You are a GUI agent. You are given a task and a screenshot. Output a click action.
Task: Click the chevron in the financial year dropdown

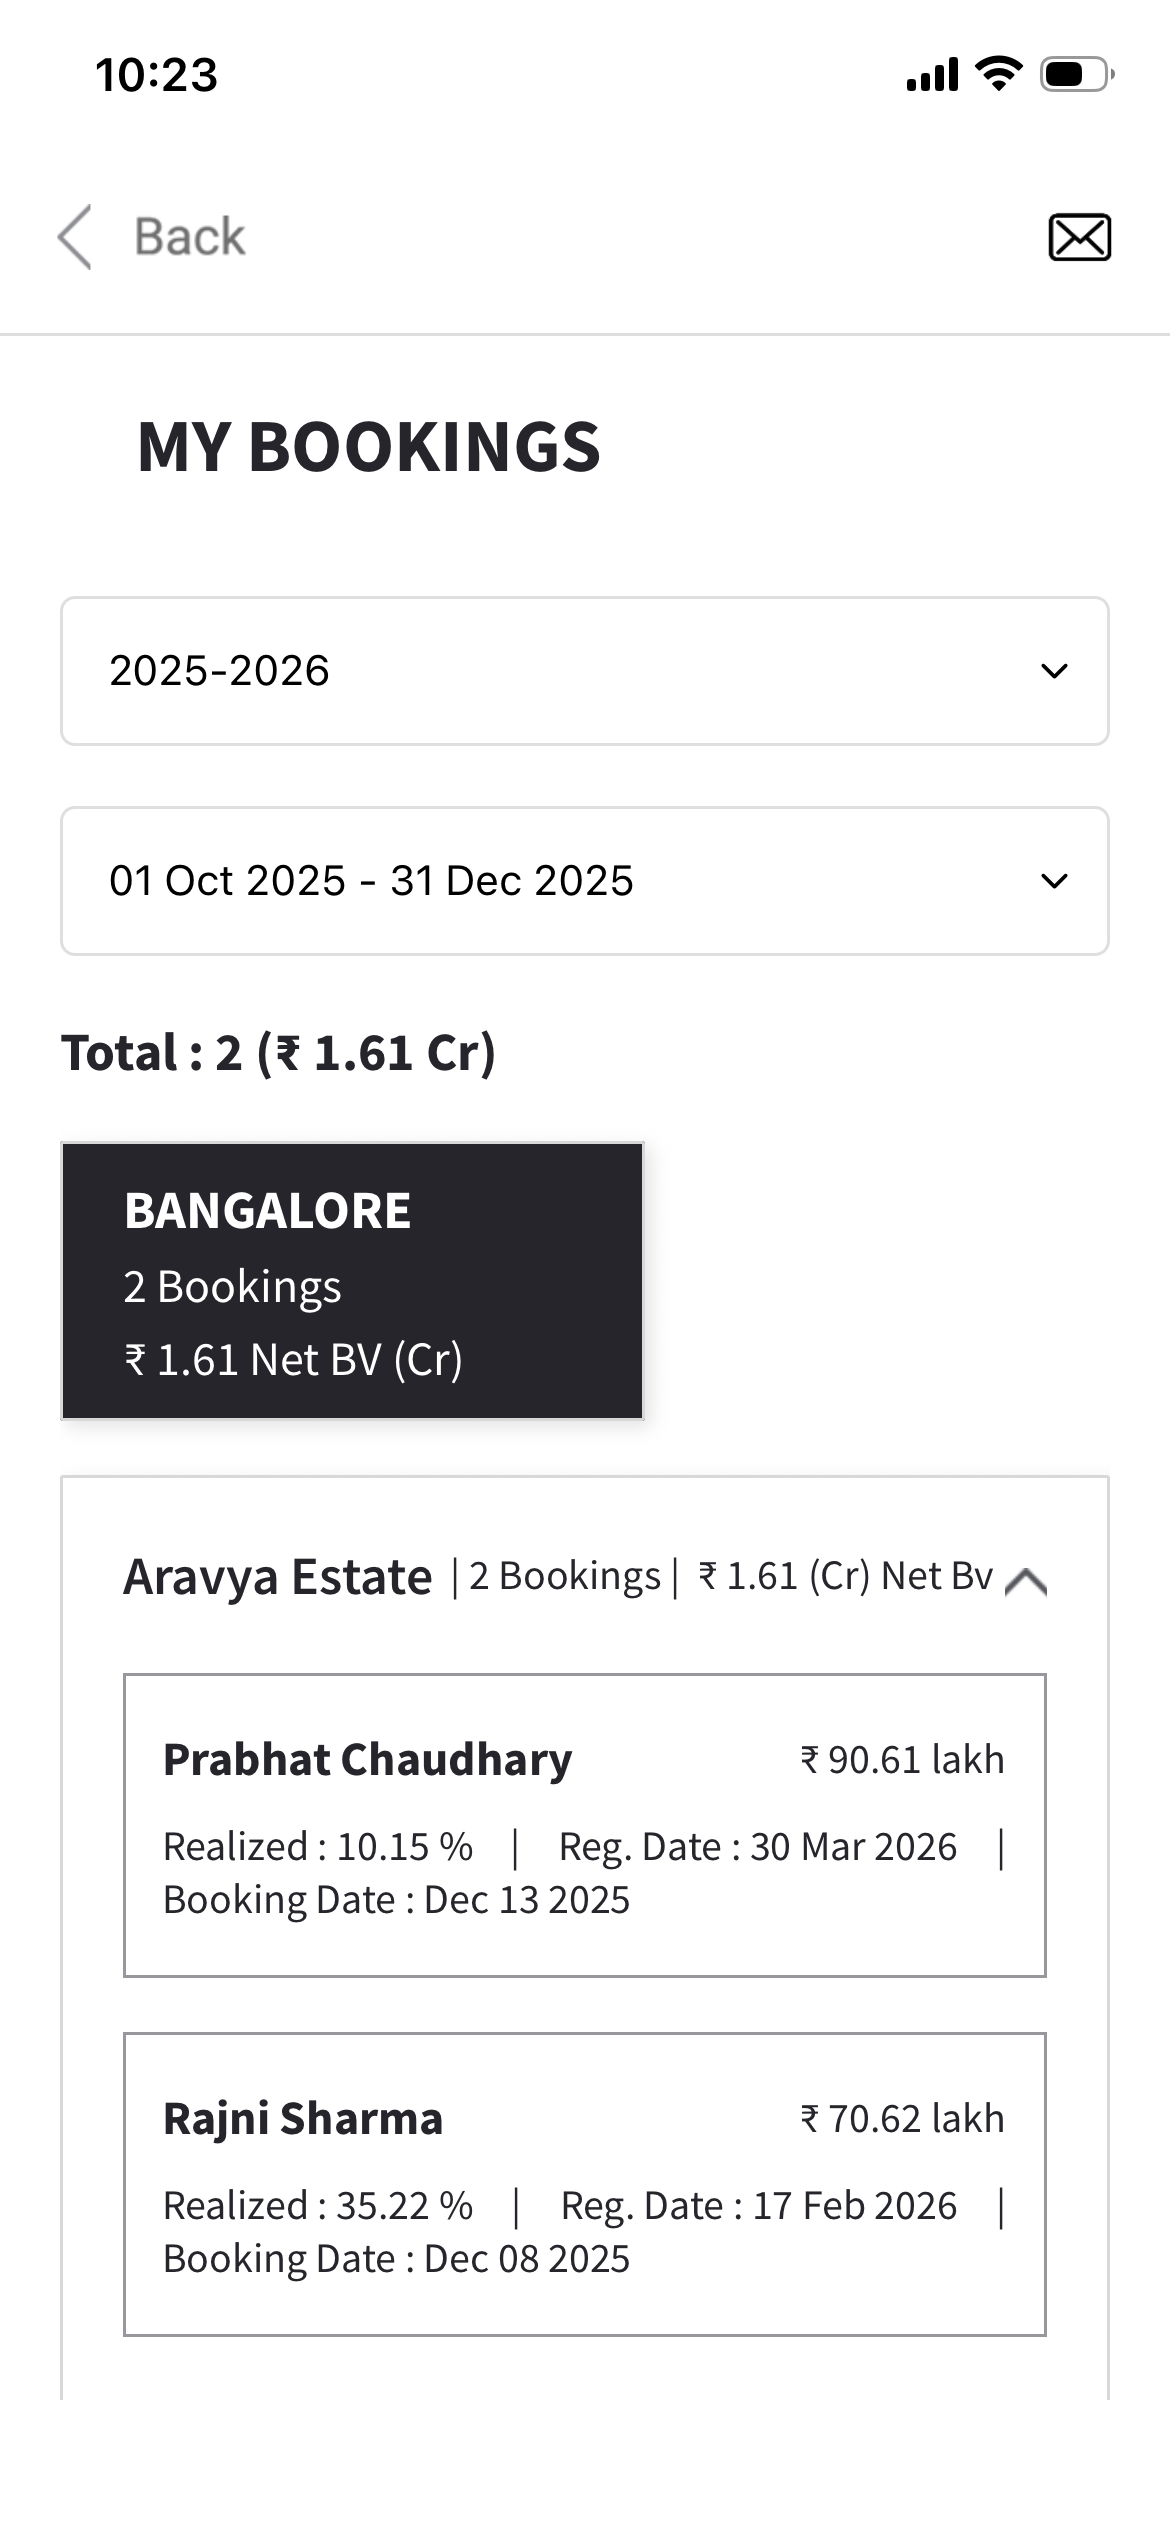click(1054, 671)
